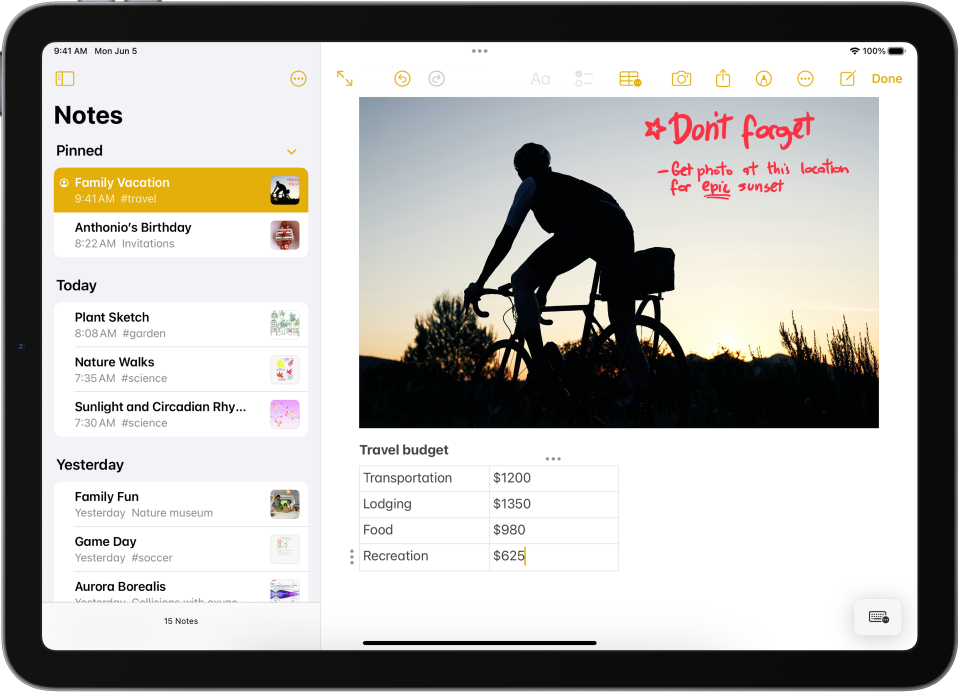This screenshot has width=958, height=692.
Task: Tap the 9:41 AM clock
Action: pyautogui.click(x=70, y=51)
